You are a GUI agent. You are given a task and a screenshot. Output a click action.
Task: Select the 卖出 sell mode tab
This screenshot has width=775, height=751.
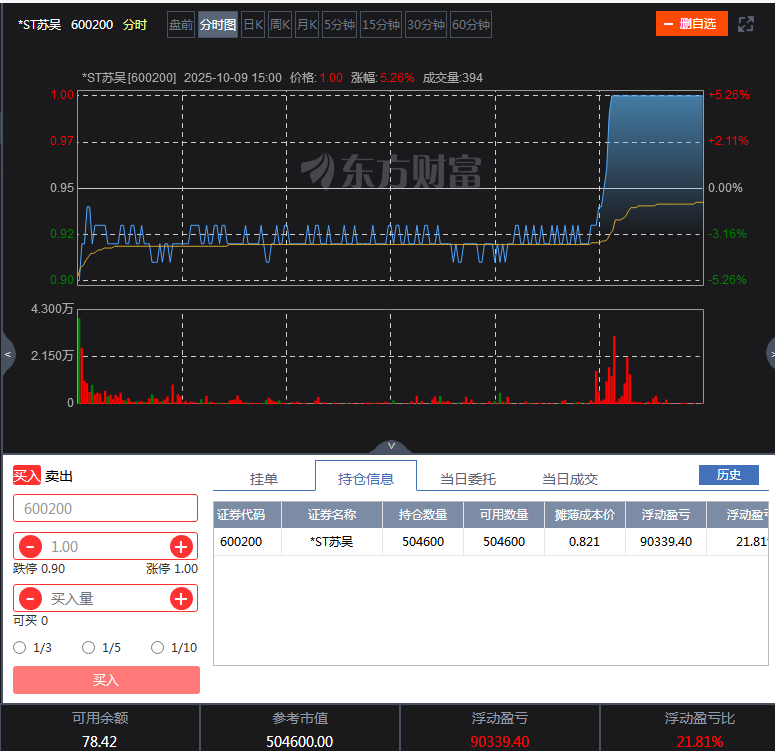point(59,476)
